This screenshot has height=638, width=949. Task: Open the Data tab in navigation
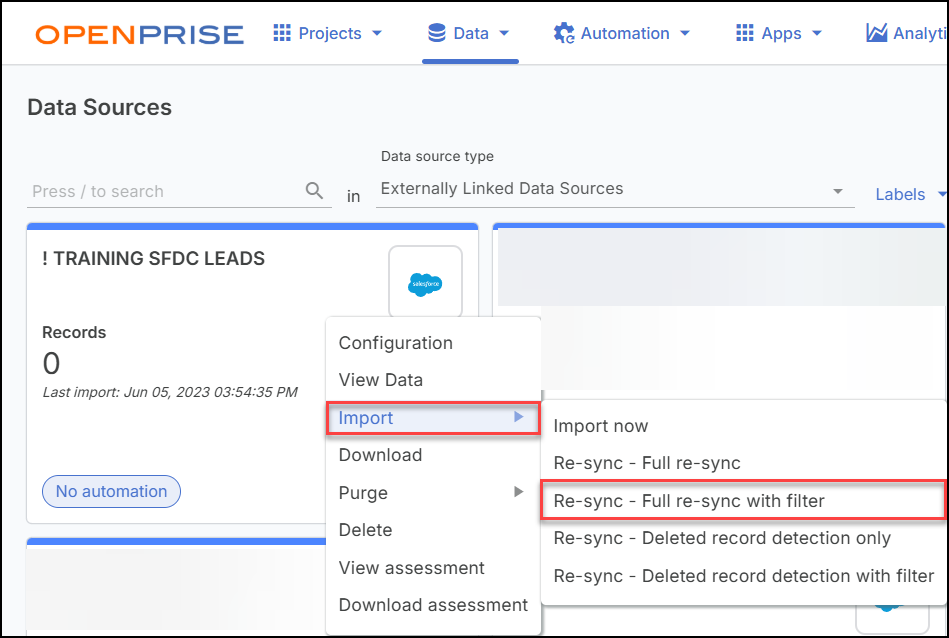[x=470, y=33]
